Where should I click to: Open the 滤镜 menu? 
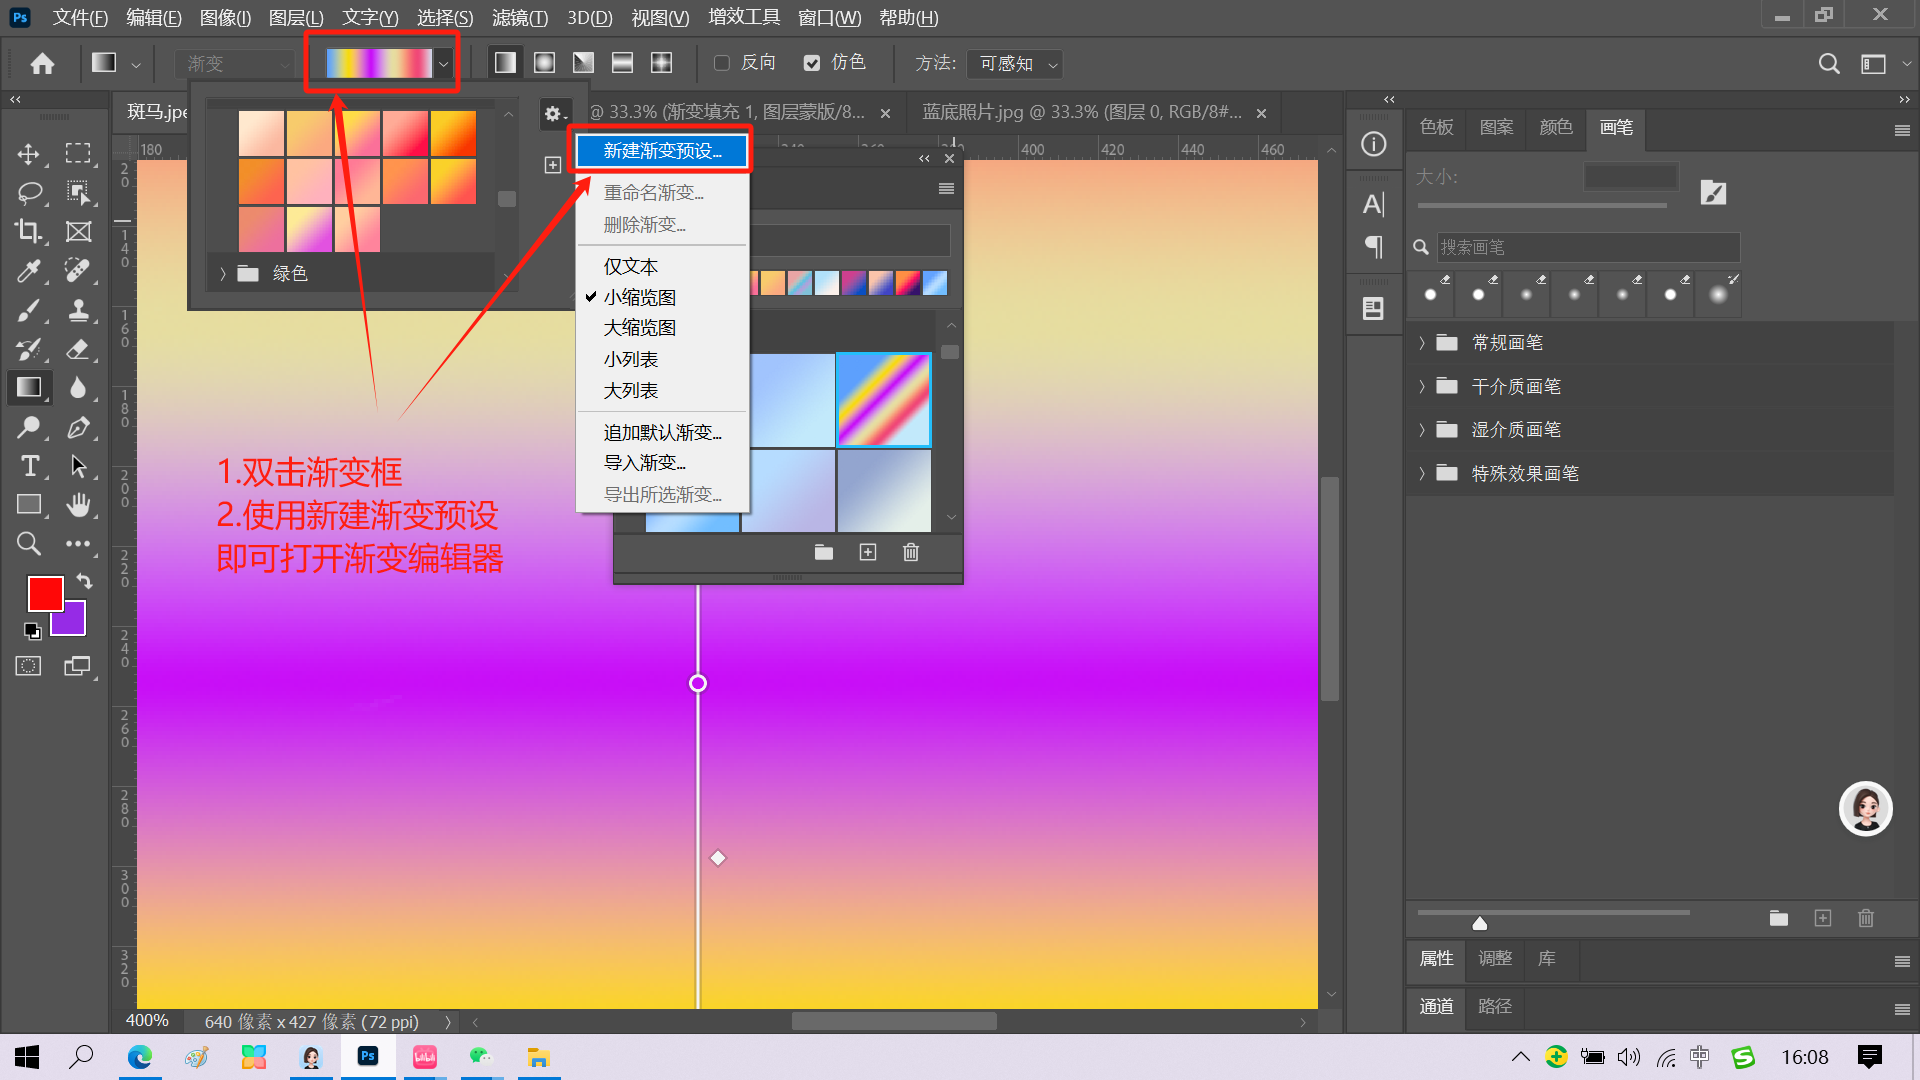point(519,18)
